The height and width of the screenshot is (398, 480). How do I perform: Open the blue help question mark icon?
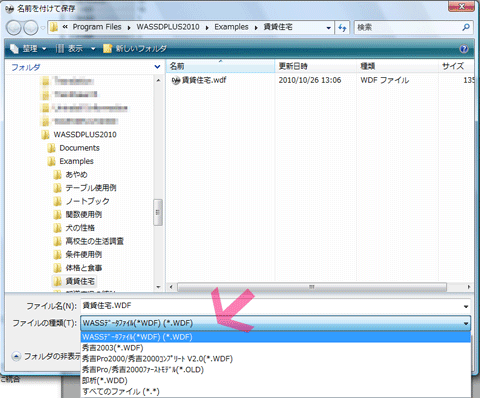tap(464, 49)
